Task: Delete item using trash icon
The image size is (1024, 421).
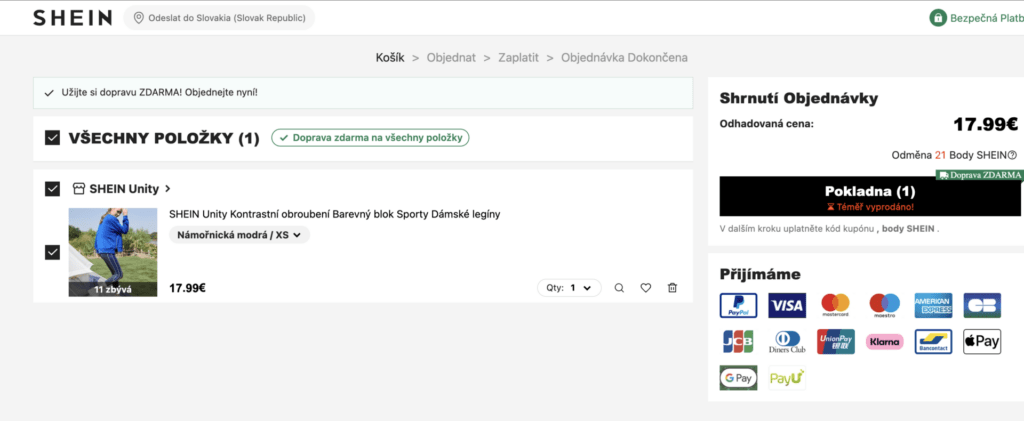Action: [x=672, y=288]
